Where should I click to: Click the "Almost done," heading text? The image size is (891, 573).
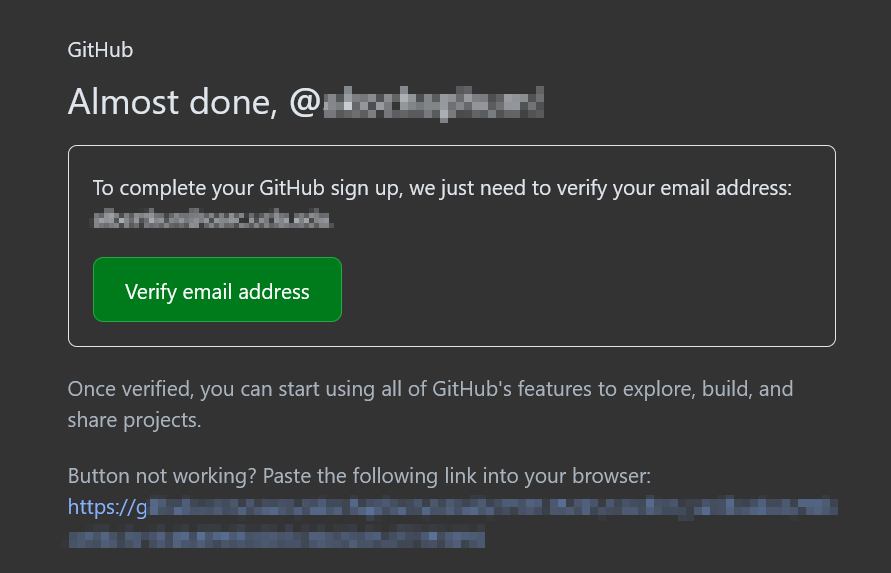172,102
